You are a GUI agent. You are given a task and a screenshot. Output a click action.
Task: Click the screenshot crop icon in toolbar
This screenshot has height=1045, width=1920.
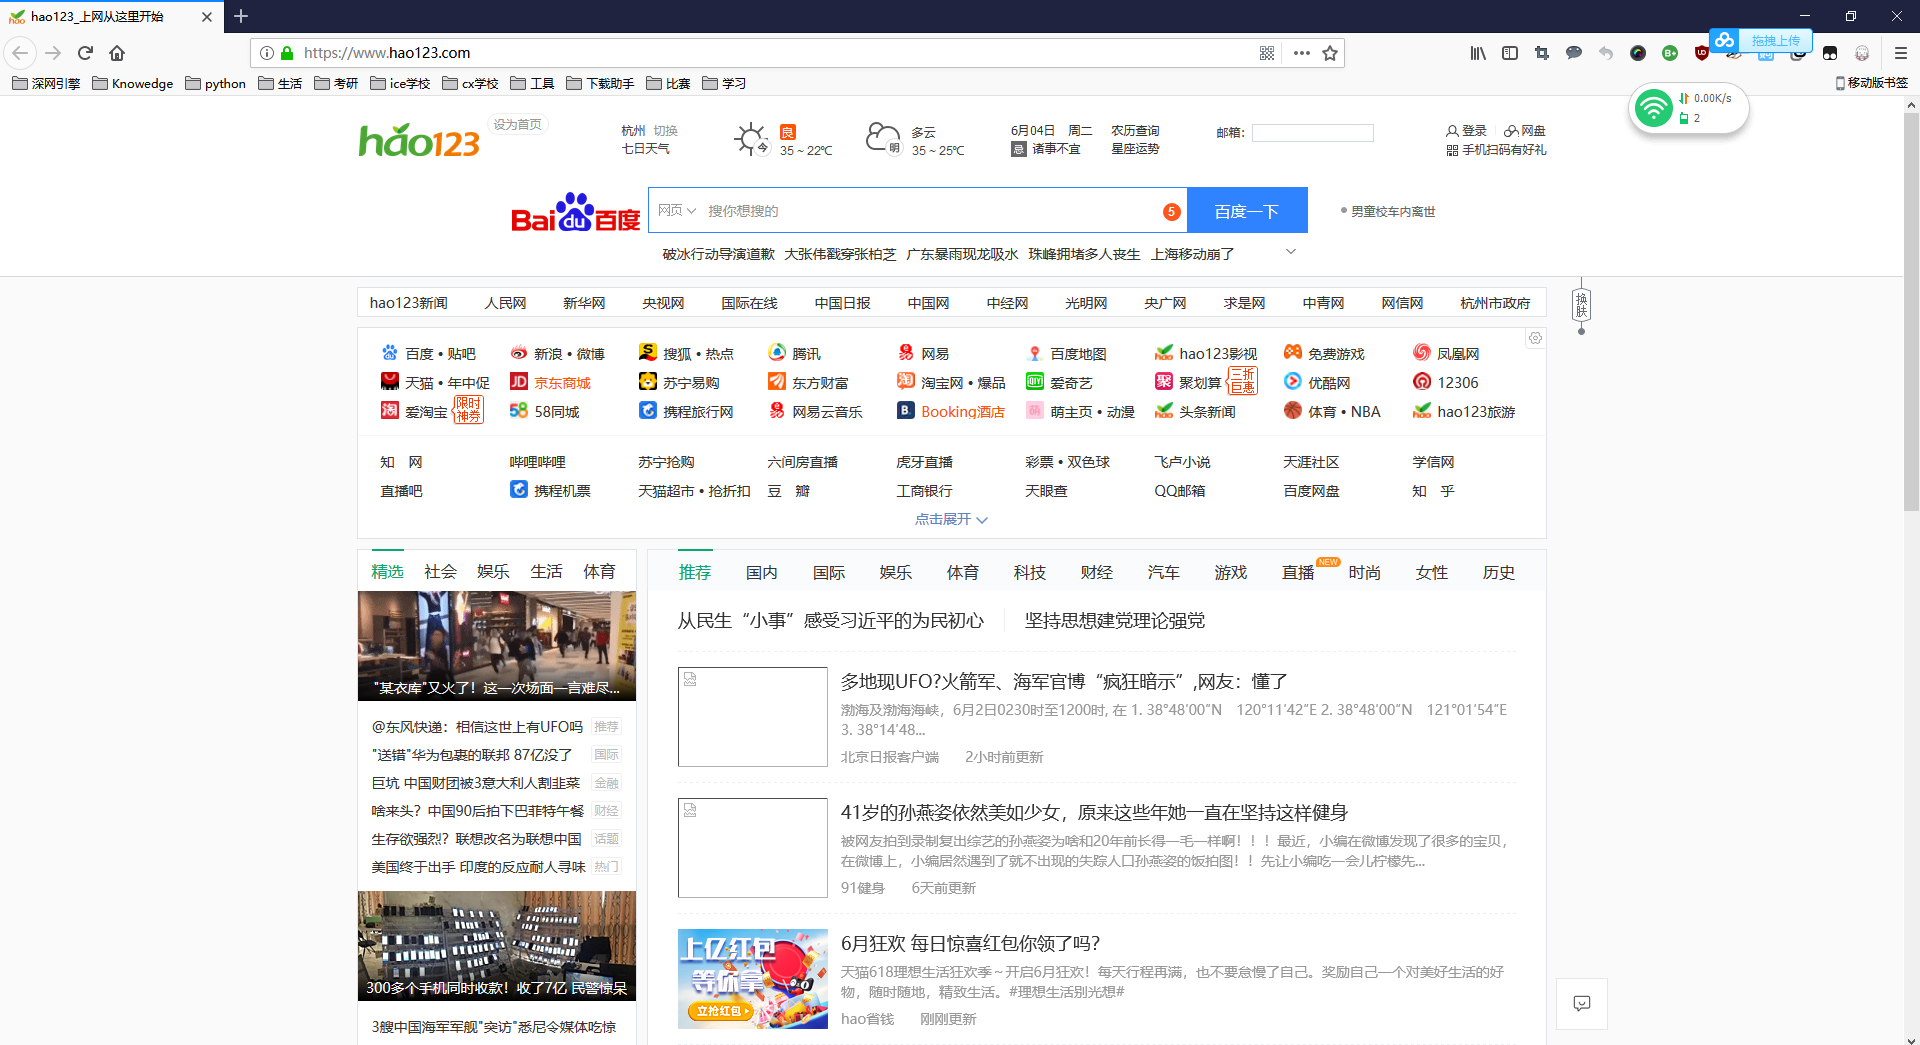1542,53
